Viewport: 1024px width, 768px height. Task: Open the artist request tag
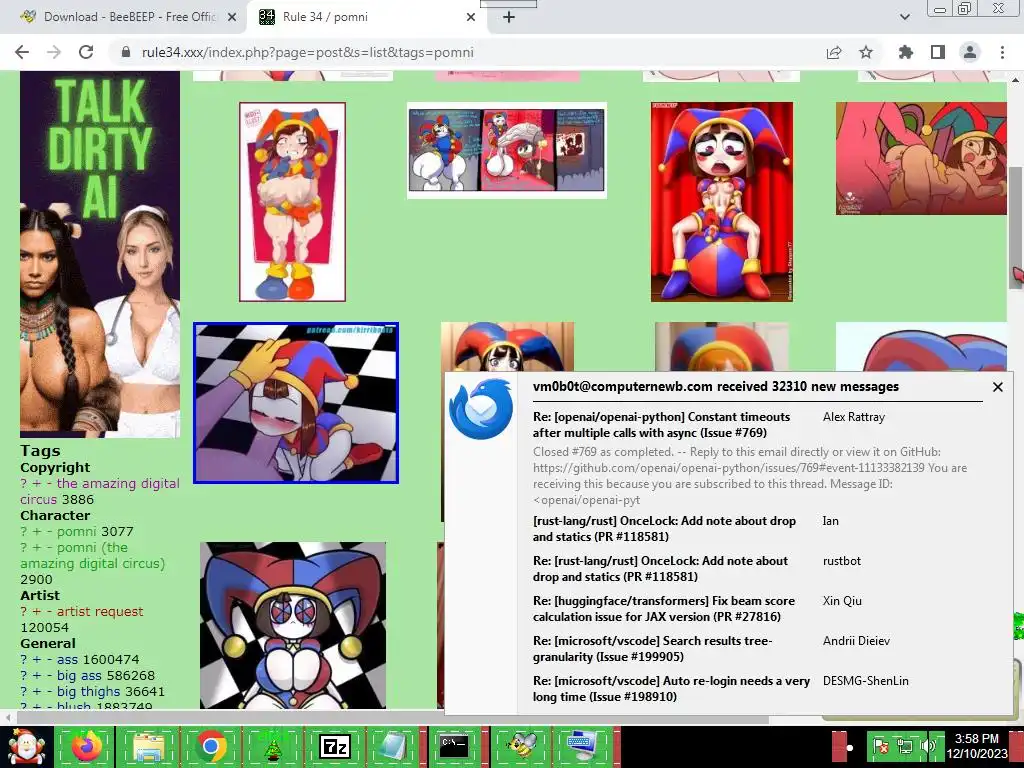[x=100, y=611]
